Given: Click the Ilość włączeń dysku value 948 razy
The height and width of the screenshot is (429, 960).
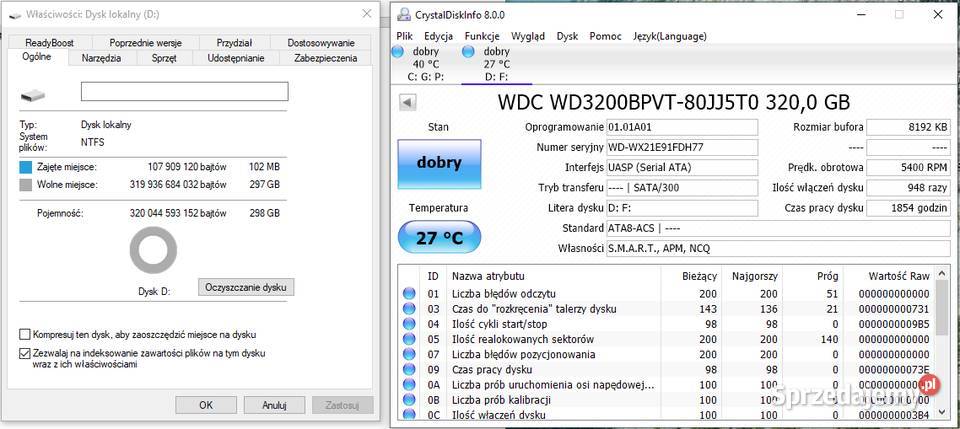Looking at the screenshot, I should 909,188.
